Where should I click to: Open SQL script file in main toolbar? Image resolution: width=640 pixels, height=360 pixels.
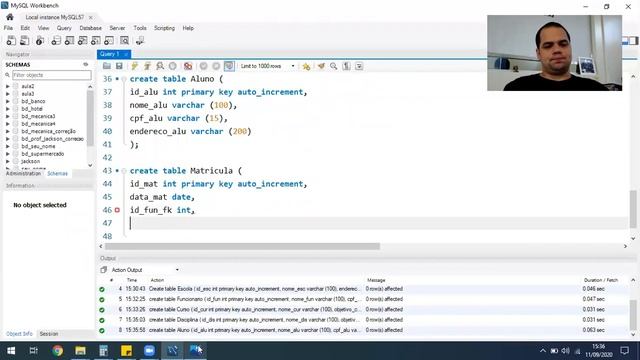[x=24, y=40]
